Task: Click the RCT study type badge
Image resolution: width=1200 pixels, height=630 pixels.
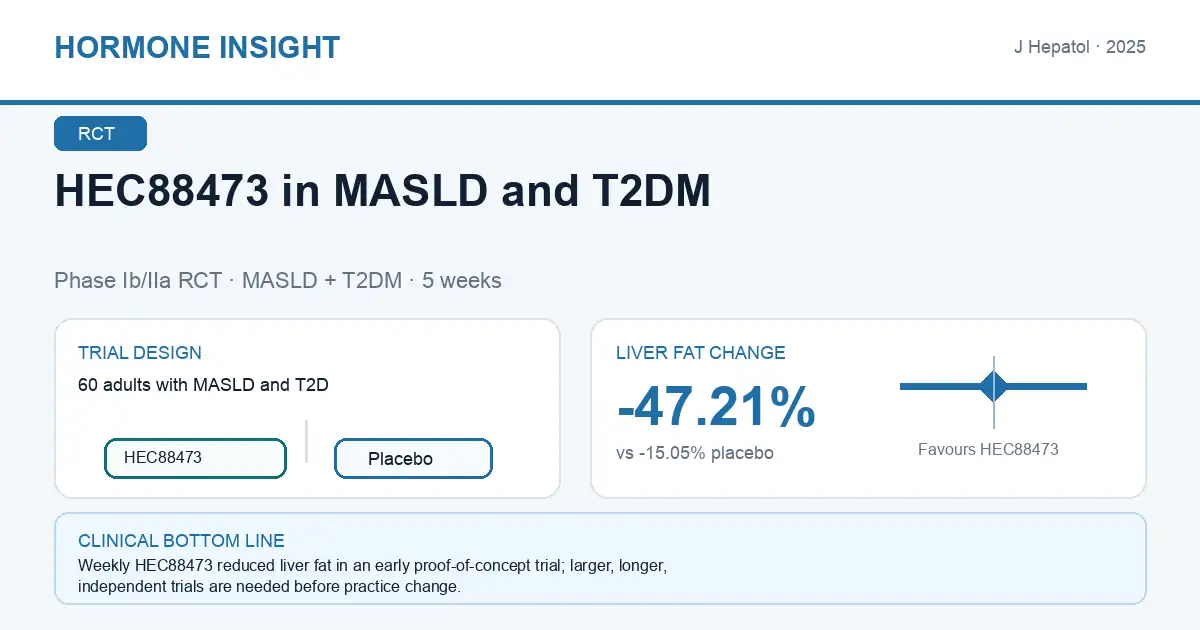Action: (100, 134)
